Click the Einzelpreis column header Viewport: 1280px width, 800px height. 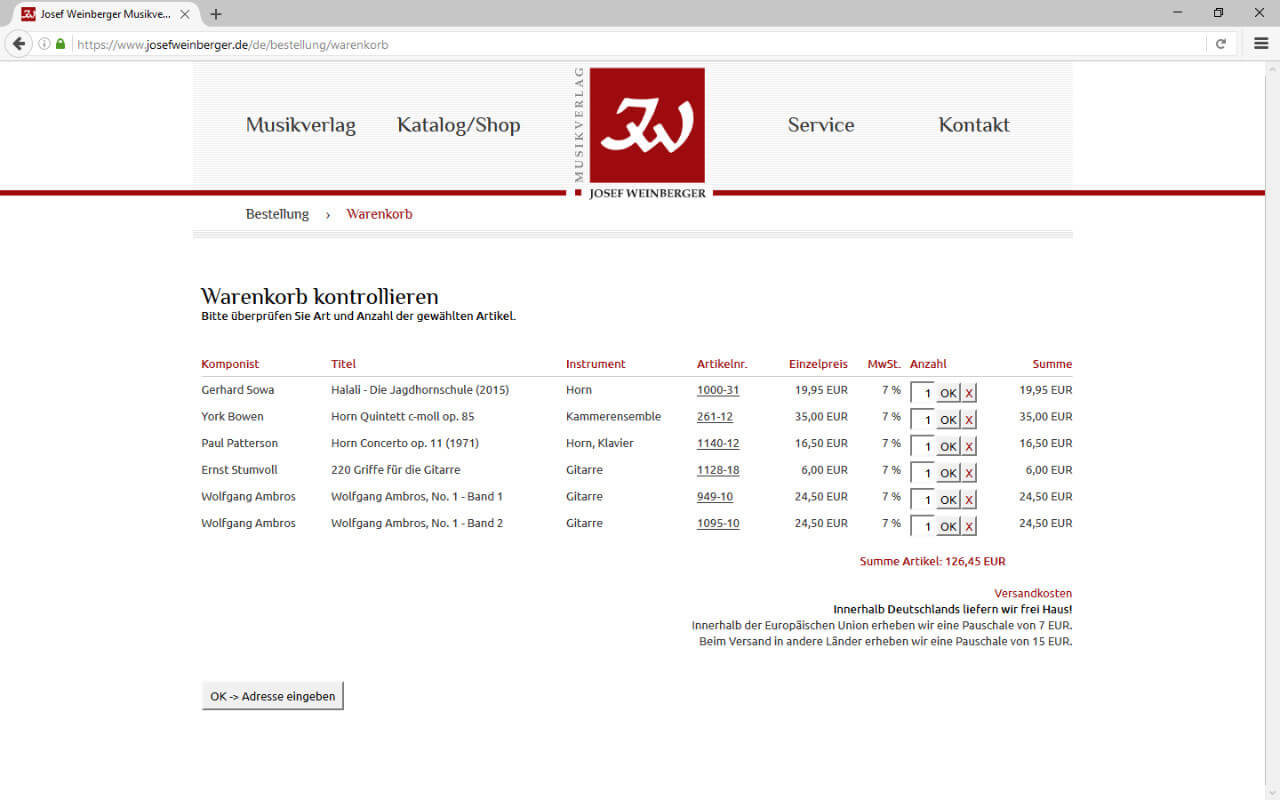(x=818, y=364)
